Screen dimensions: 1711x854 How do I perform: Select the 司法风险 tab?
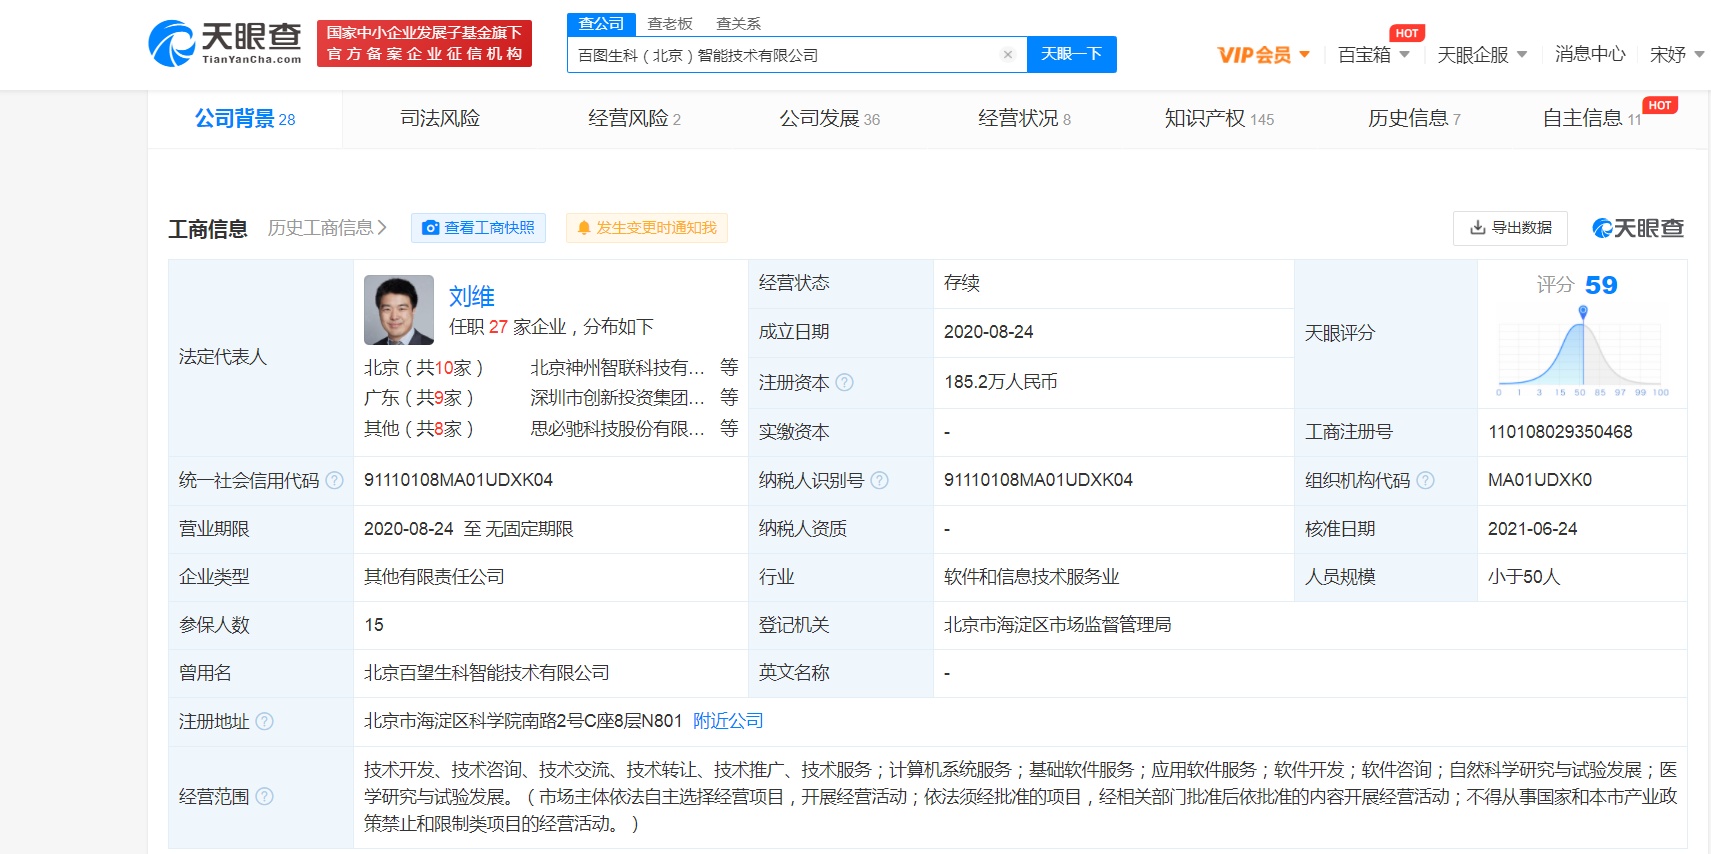click(x=440, y=118)
